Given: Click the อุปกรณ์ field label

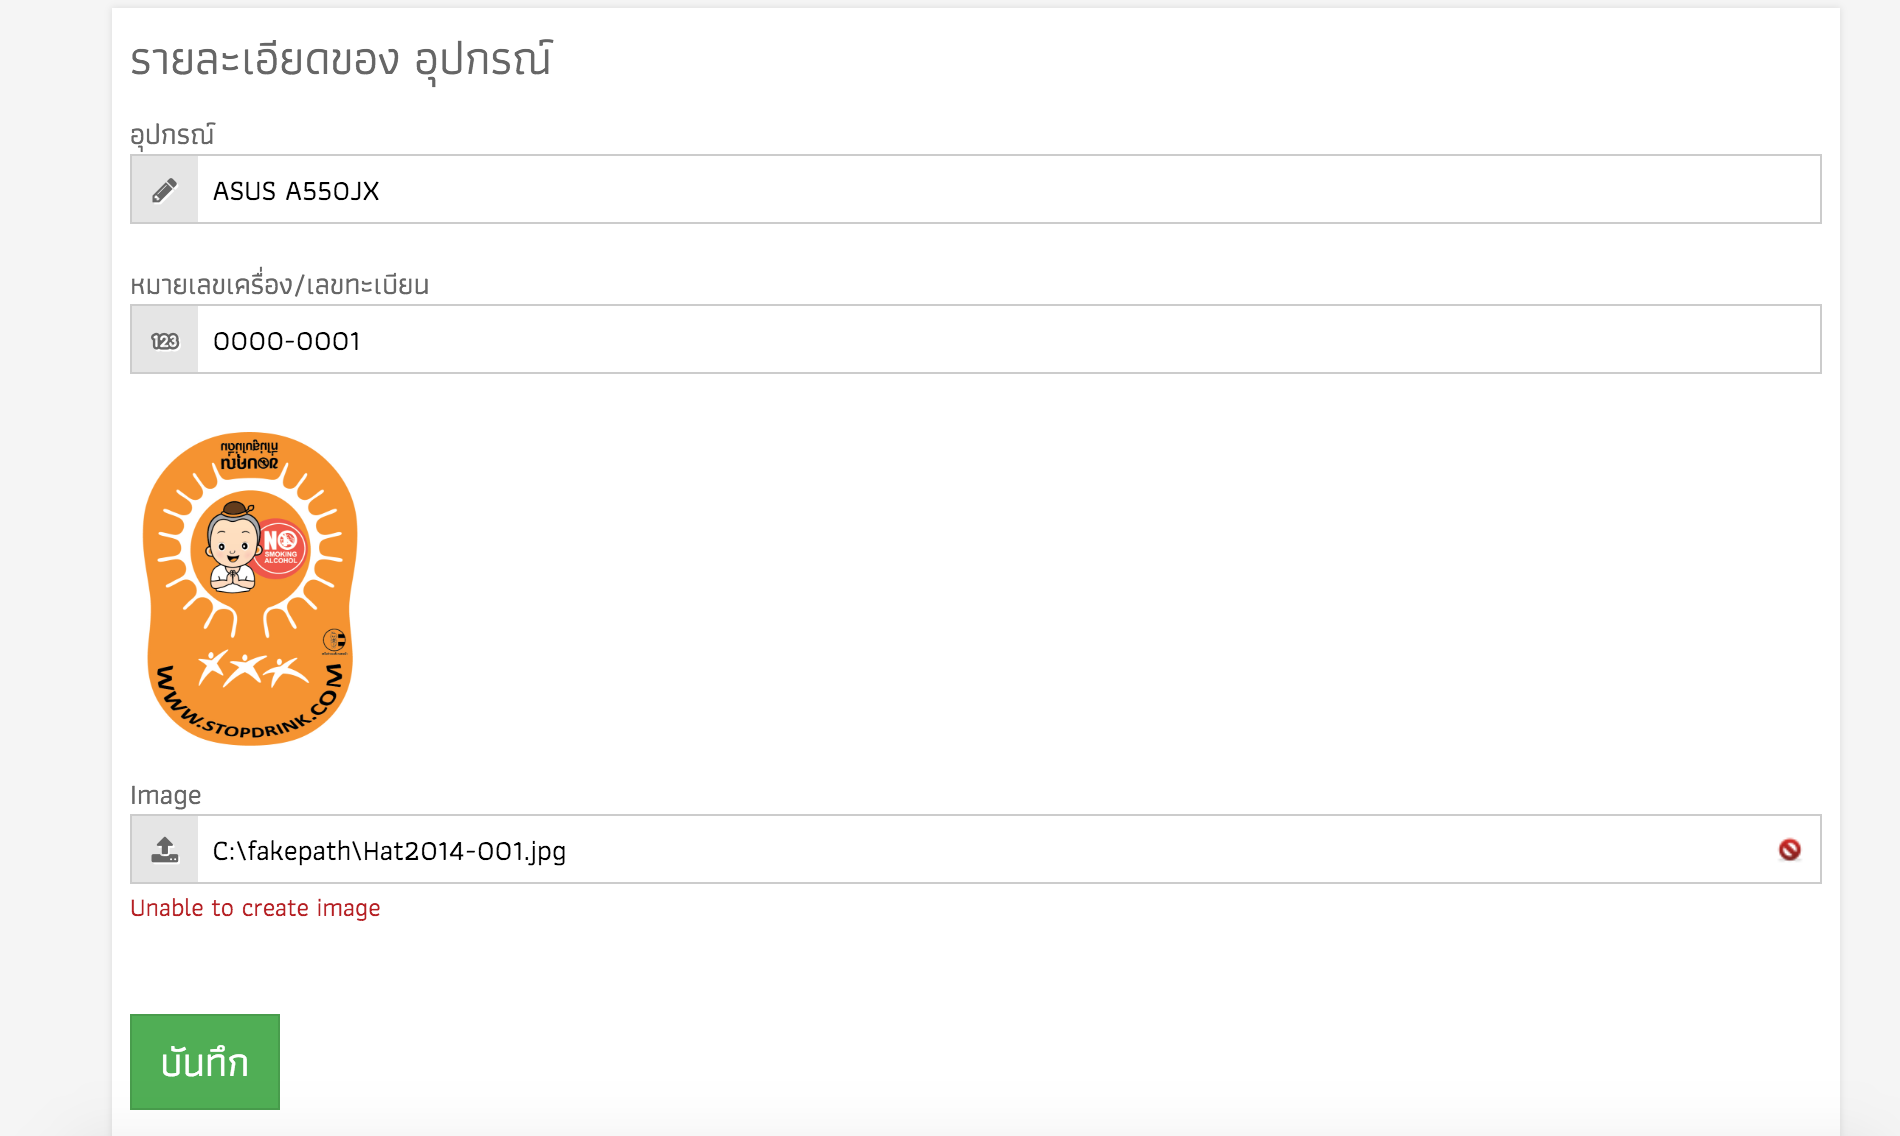Looking at the screenshot, I should click(172, 135).
